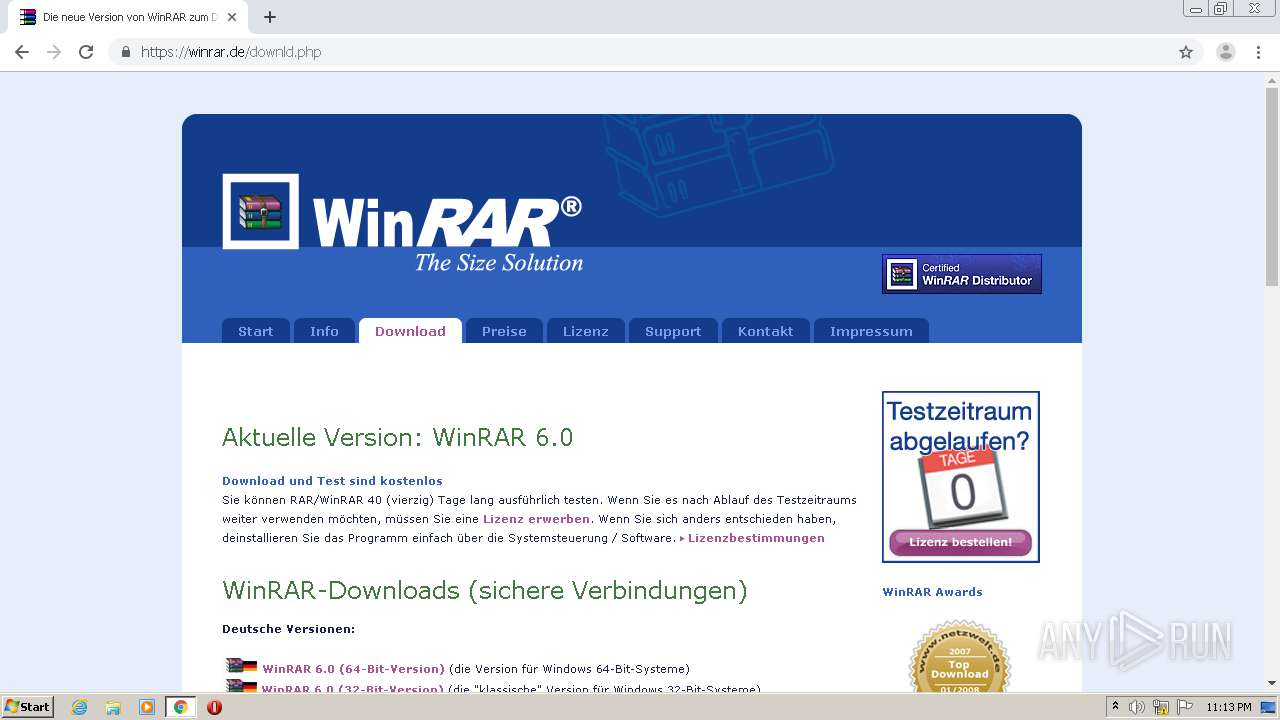1280x720 pixels.
Task: Click the Aktuelle Version: WinRAR 6.0 heading
Action: (397, 438)
